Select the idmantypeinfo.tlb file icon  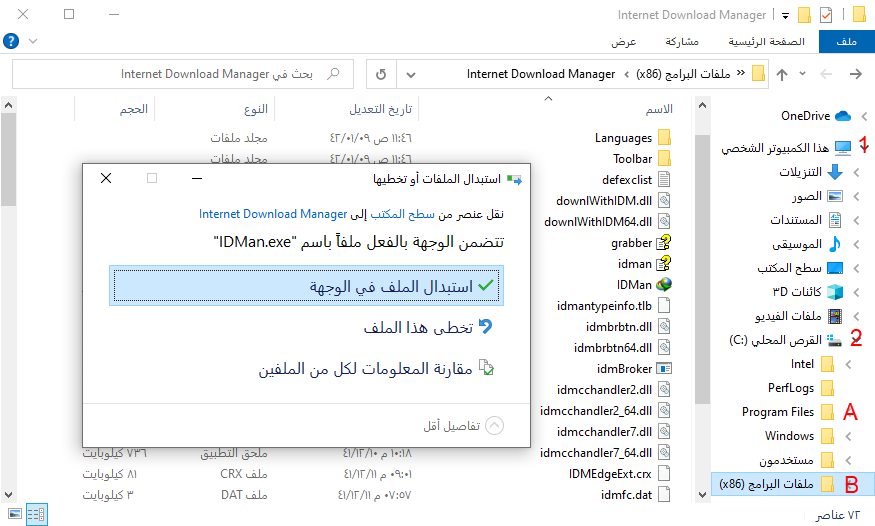pyautogui.click(x=664, y=306)
